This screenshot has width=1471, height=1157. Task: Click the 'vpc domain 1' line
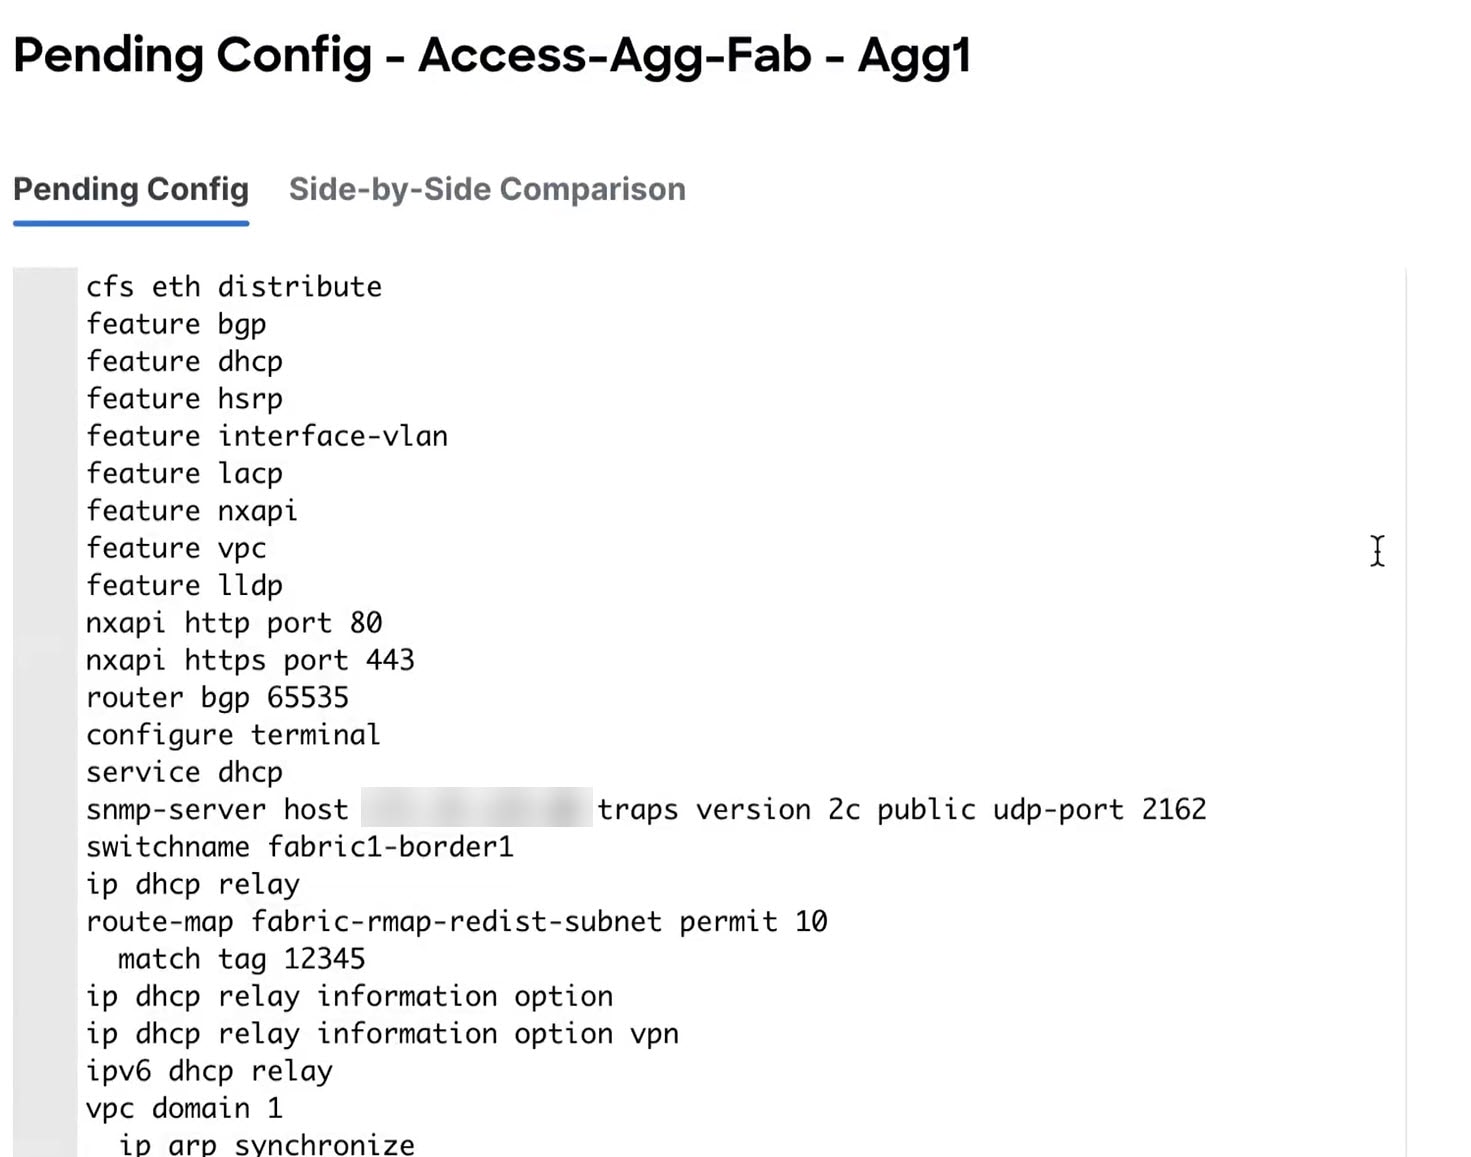coord(184,1108)
